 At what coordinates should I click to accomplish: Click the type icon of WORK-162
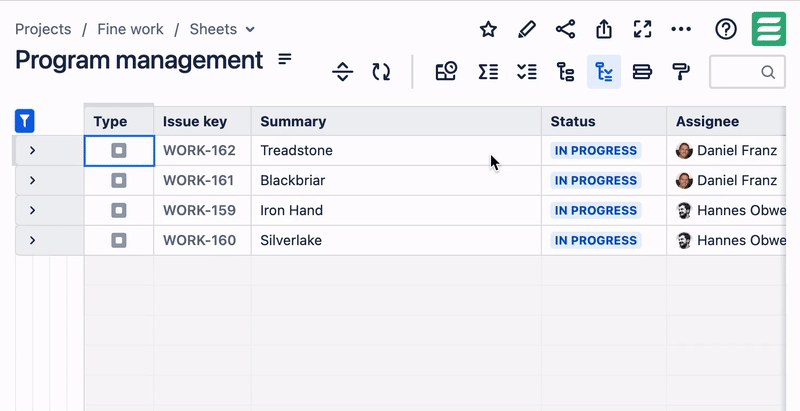pos(119,150)
